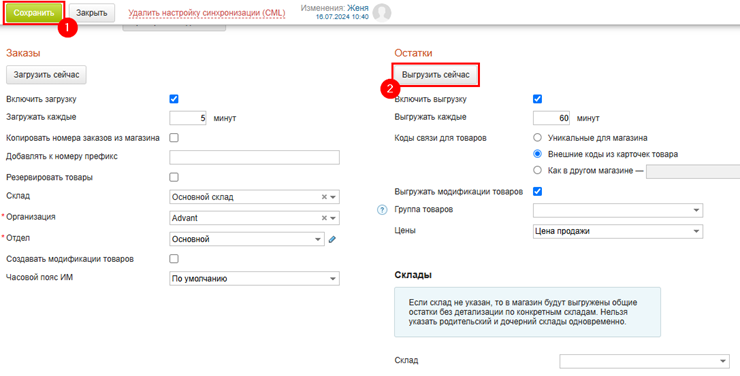
Task: Expand the Часовой пояс ИМ dropdown
Action: (x=254, y=278)
